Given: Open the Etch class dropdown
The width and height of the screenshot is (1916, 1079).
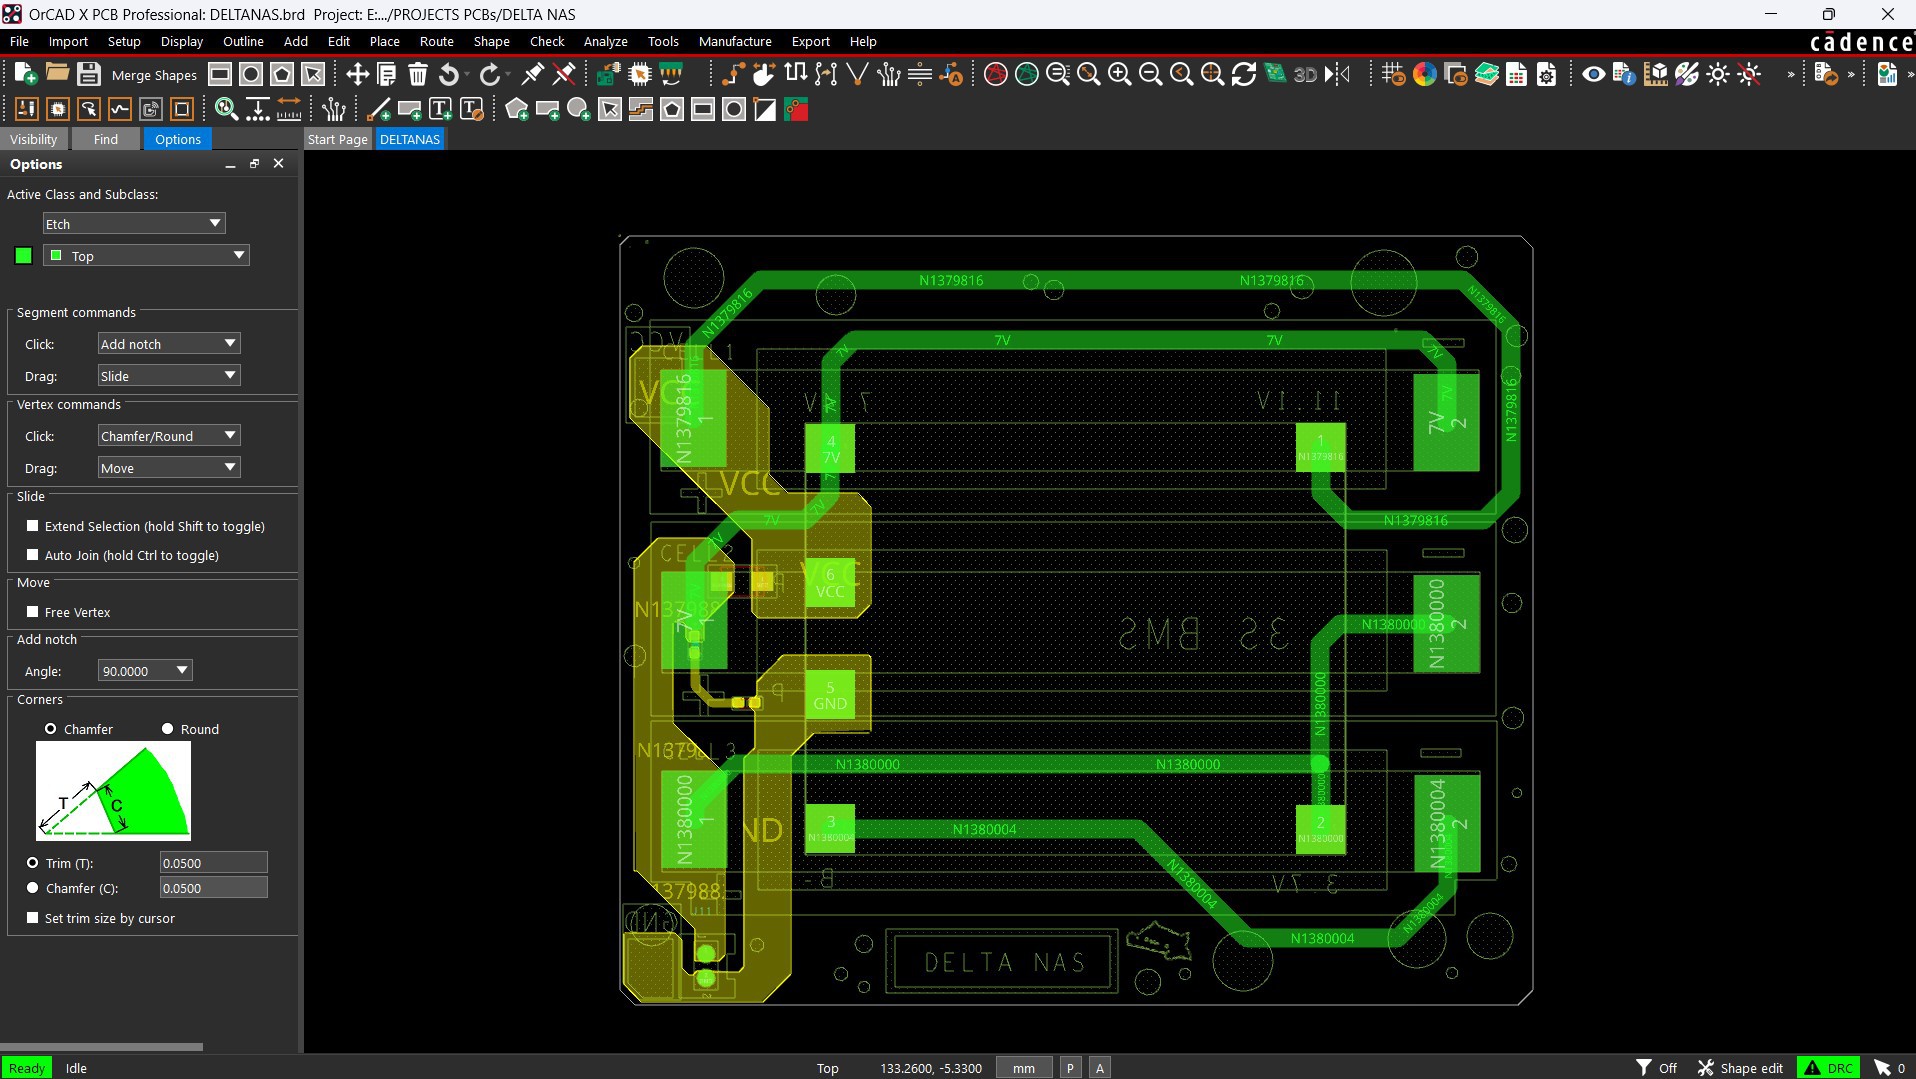Looking at the screenshot, I should [133, 223].
